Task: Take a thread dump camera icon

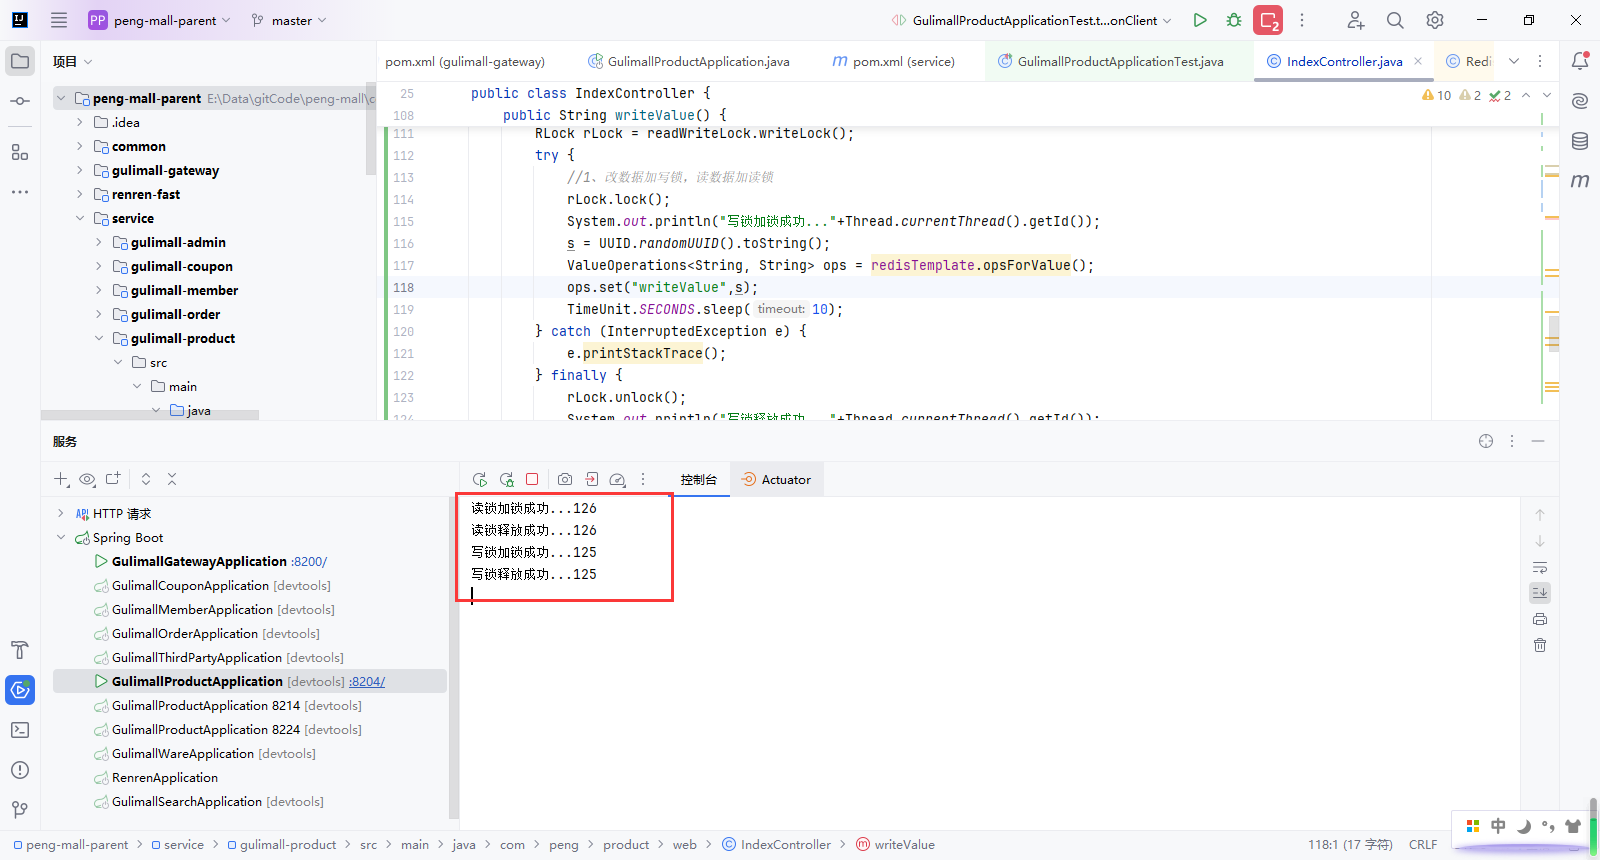Action: click(565, 480)
